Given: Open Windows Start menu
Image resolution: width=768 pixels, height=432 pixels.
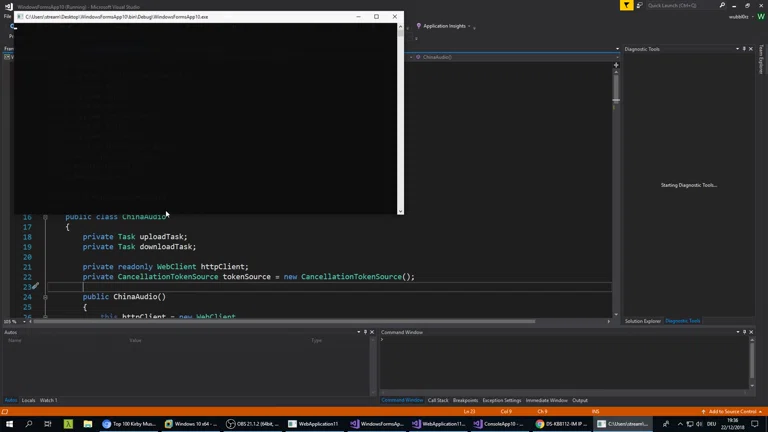Looking at the screenshot, I should pyautogui.click(x=9, y=424).
